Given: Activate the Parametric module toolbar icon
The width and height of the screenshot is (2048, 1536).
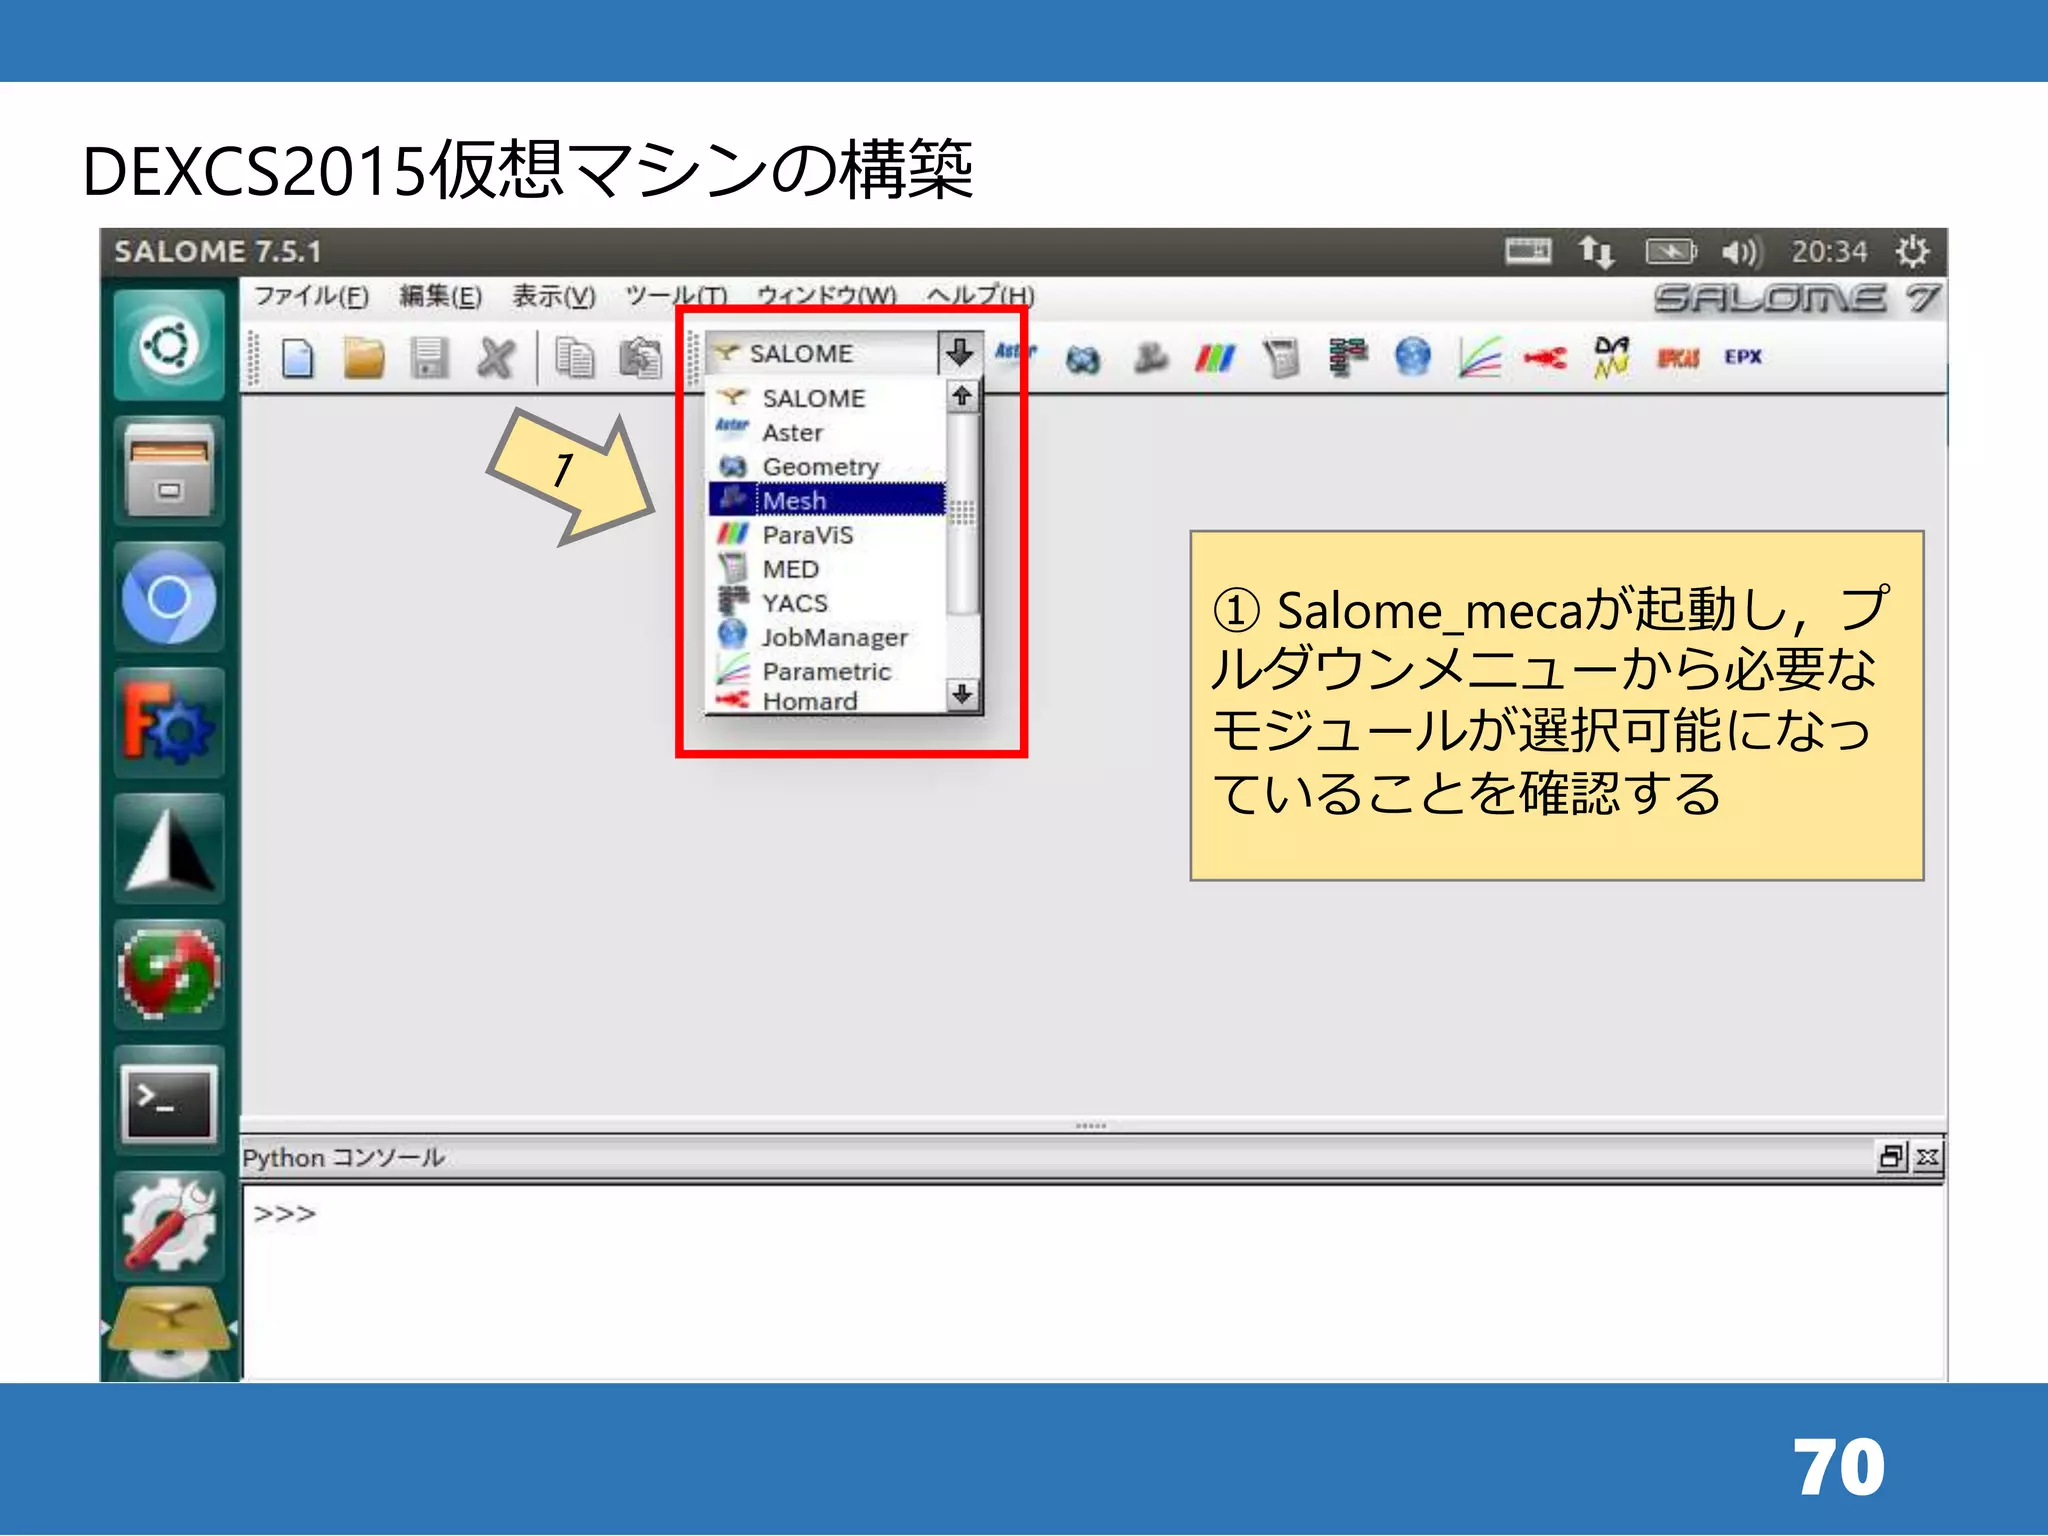Looking at the screenshot, I should (x=1479, y=357).
